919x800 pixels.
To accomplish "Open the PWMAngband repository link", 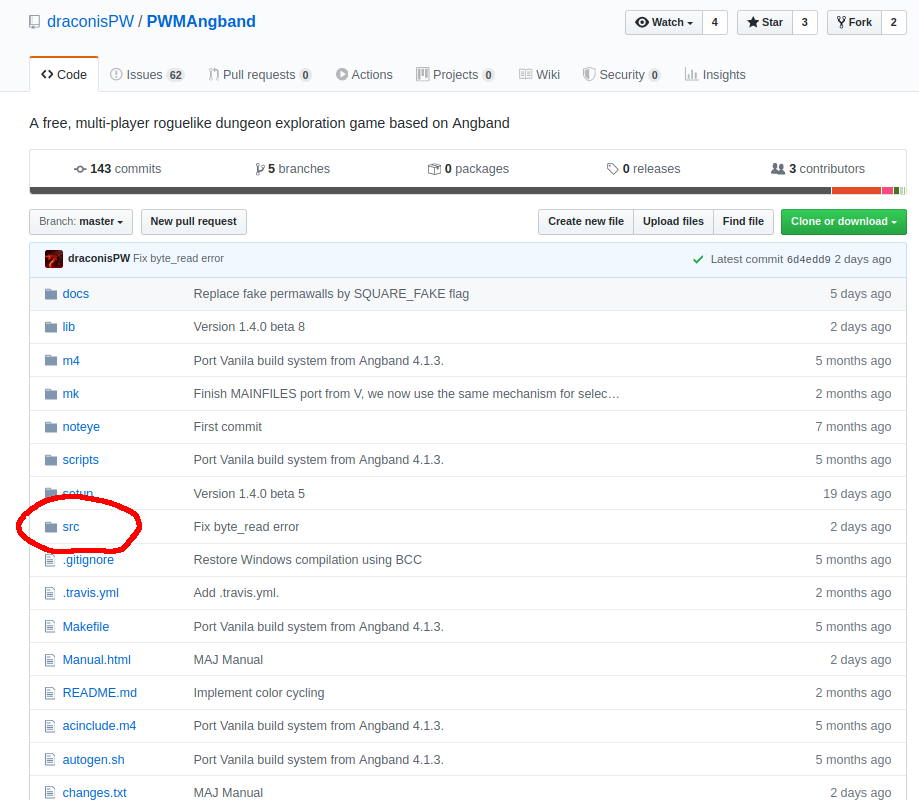I will coord(201,22).
